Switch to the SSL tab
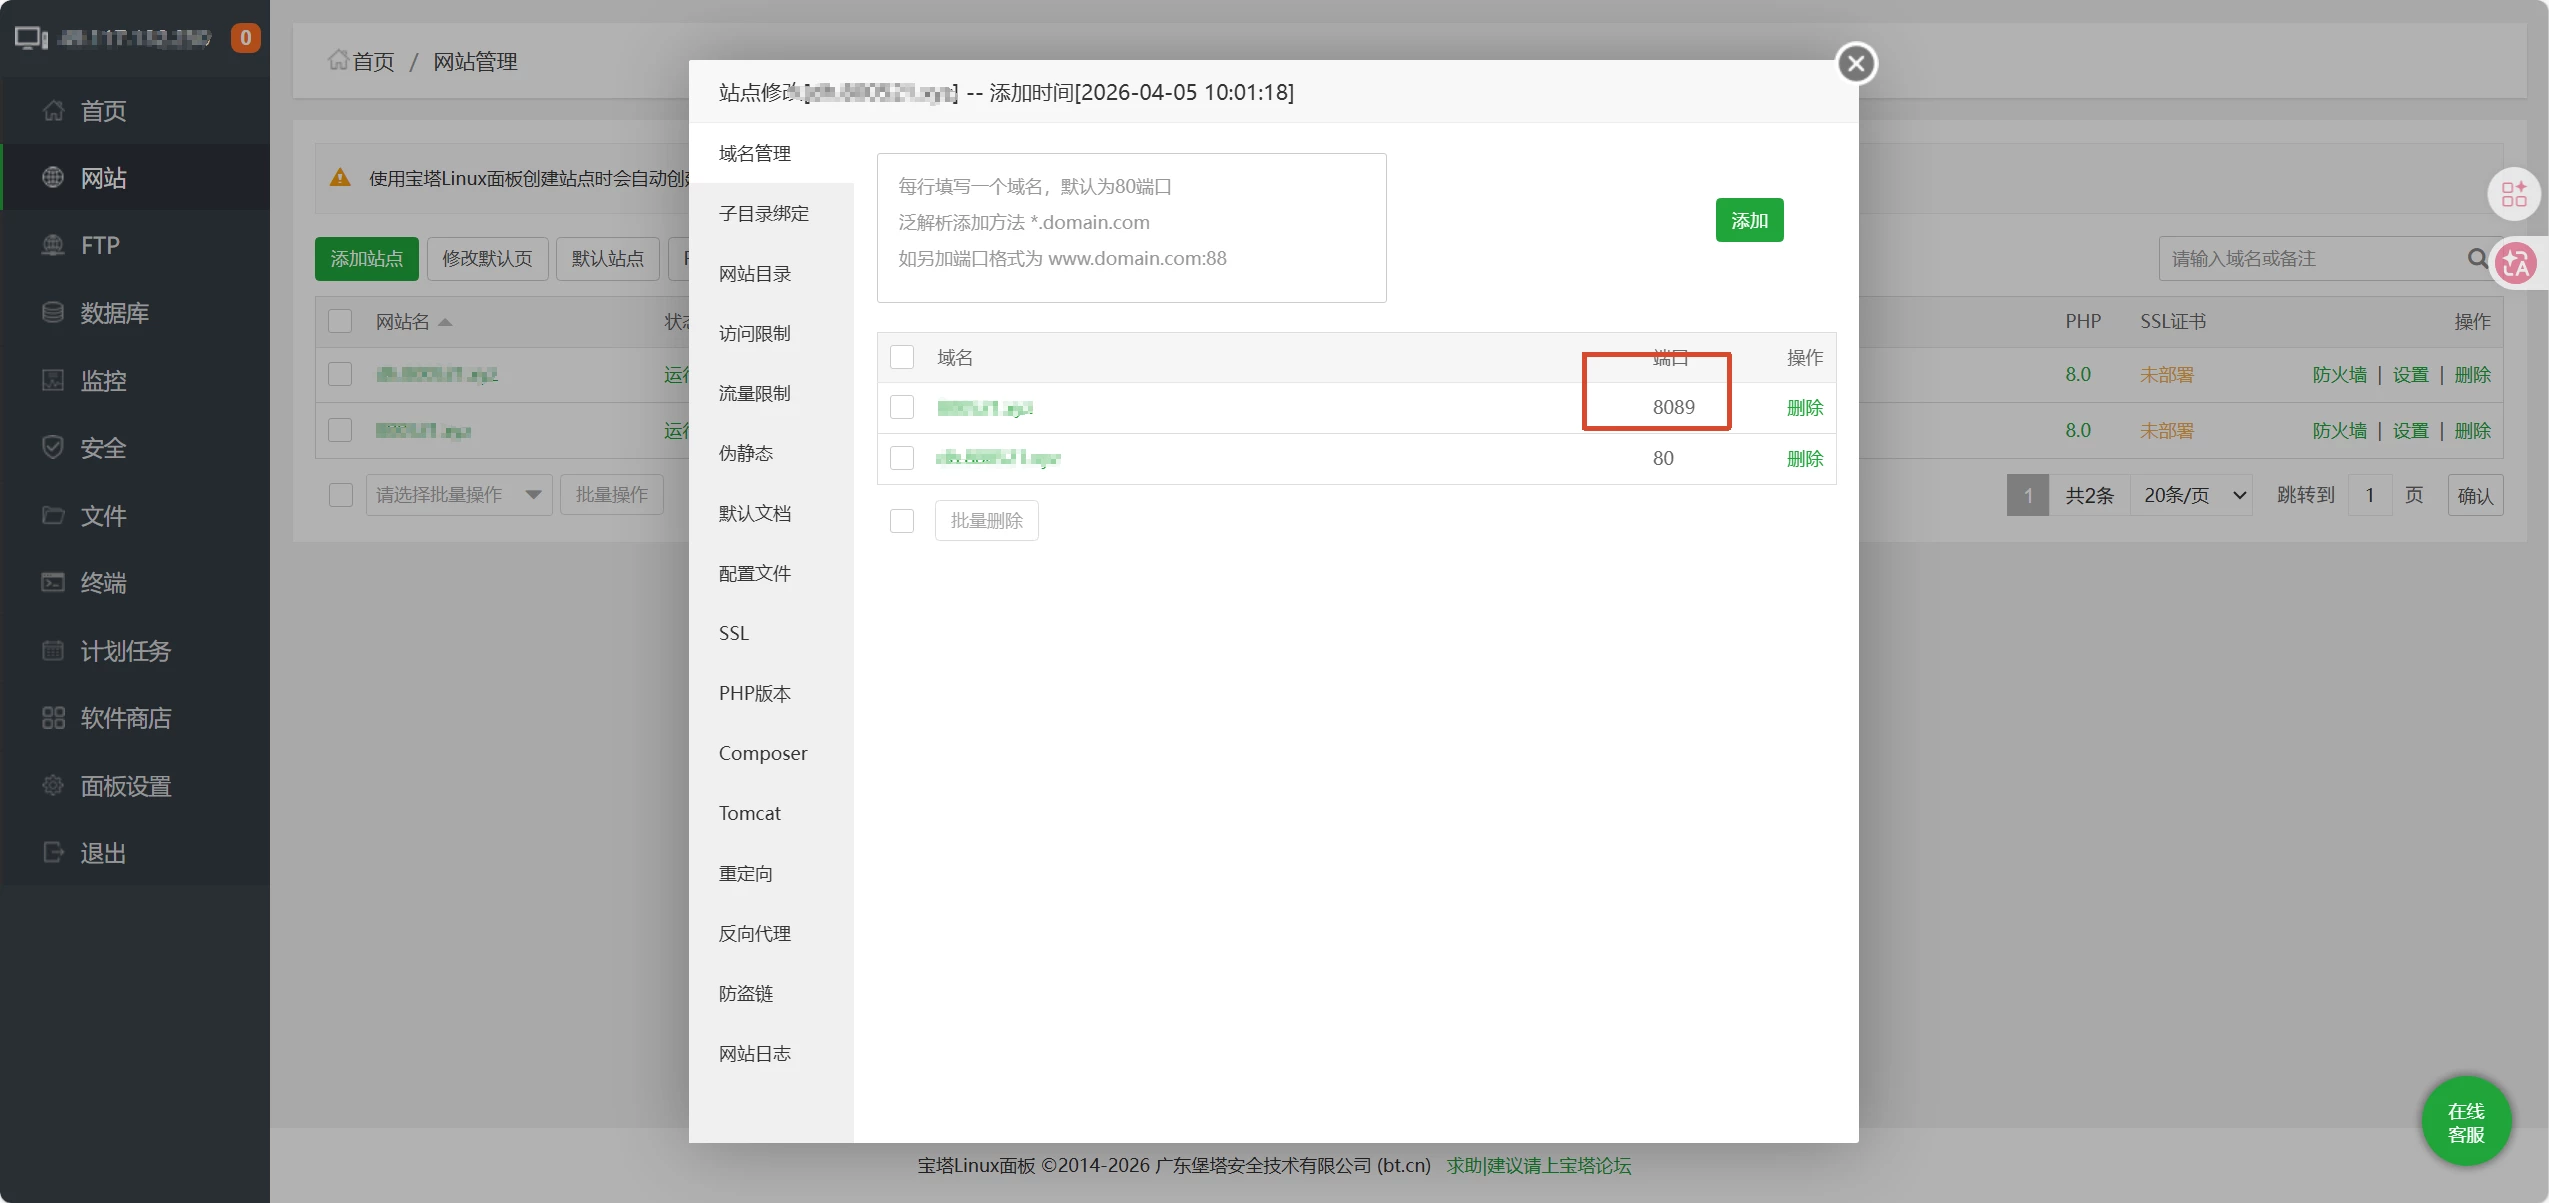 [x=733, y=632]
